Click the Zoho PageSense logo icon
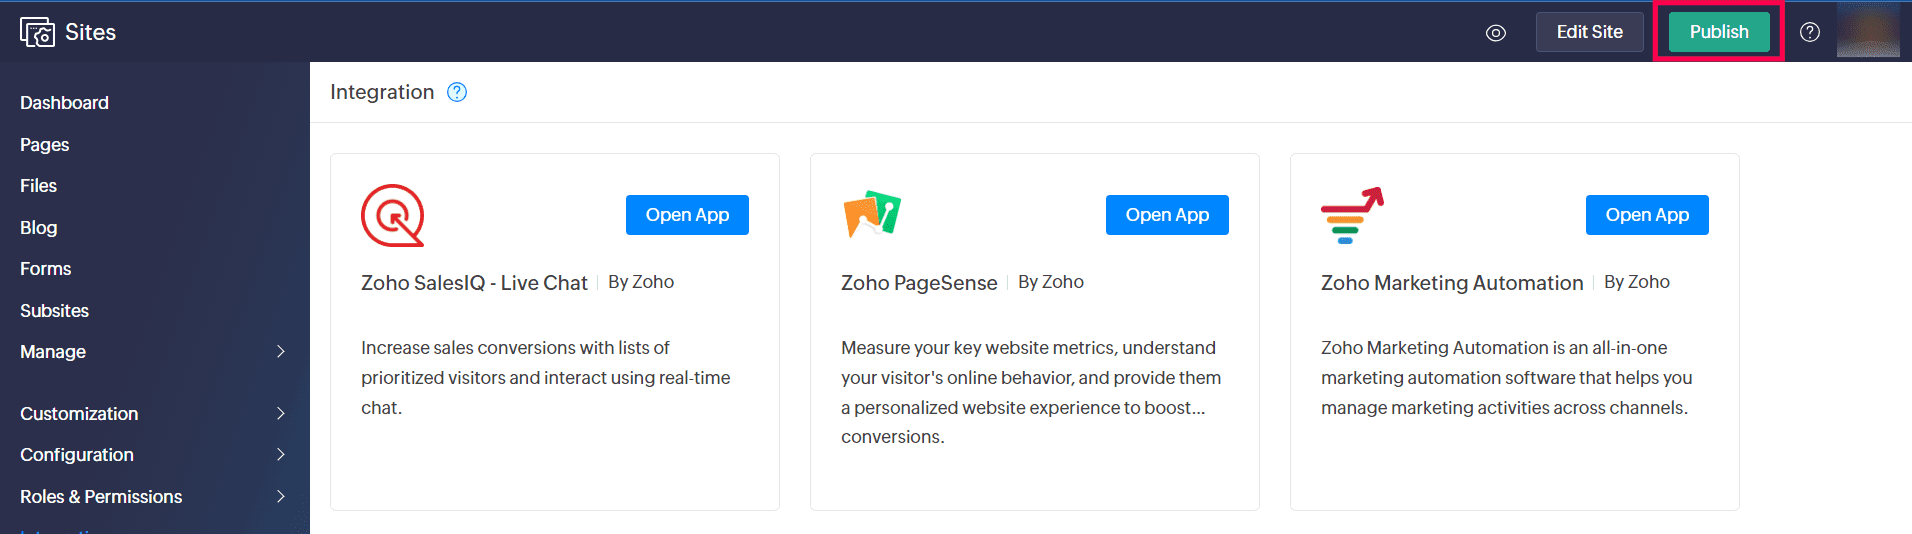Image resolution: width=1912 pixels, height=534 pixels. pyautogui.click(x=872, y=214)
